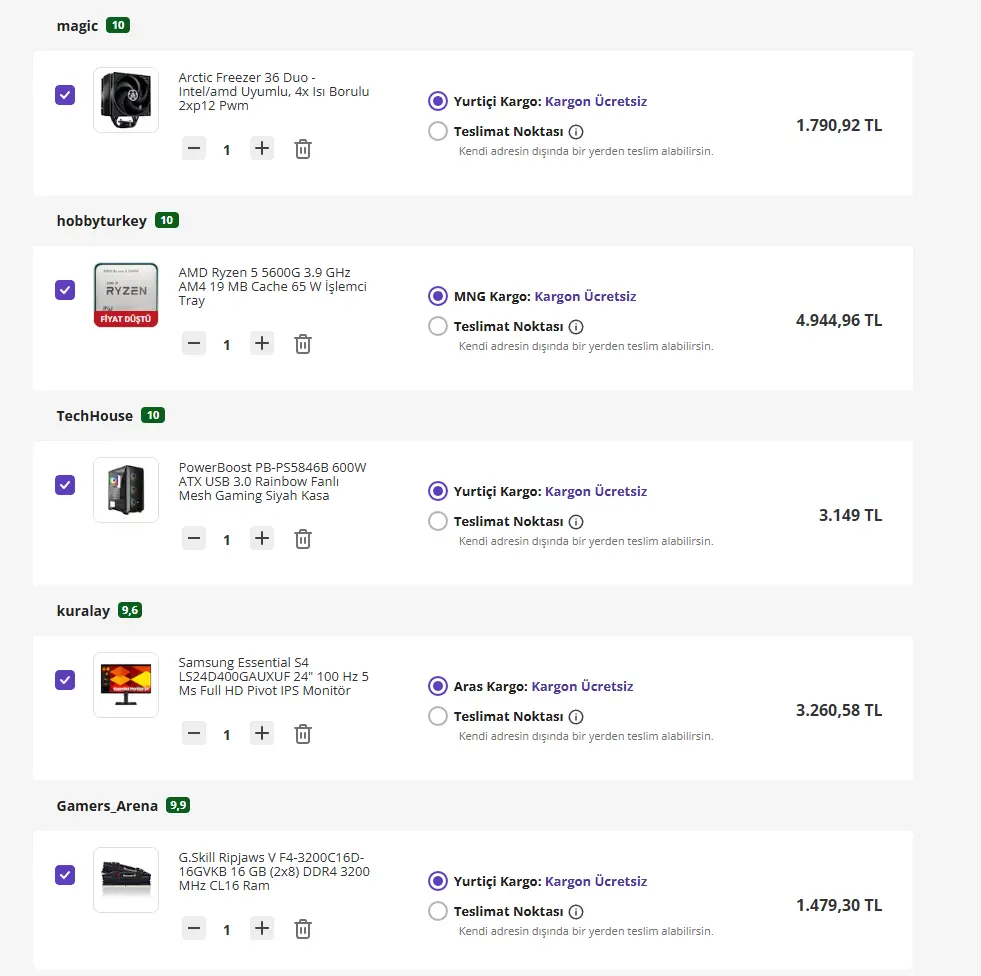View Teslimat Noktası info for Samsung monitor
This screenshot has width=981, height=976.
pyautogui.click(x=576, y=716)
